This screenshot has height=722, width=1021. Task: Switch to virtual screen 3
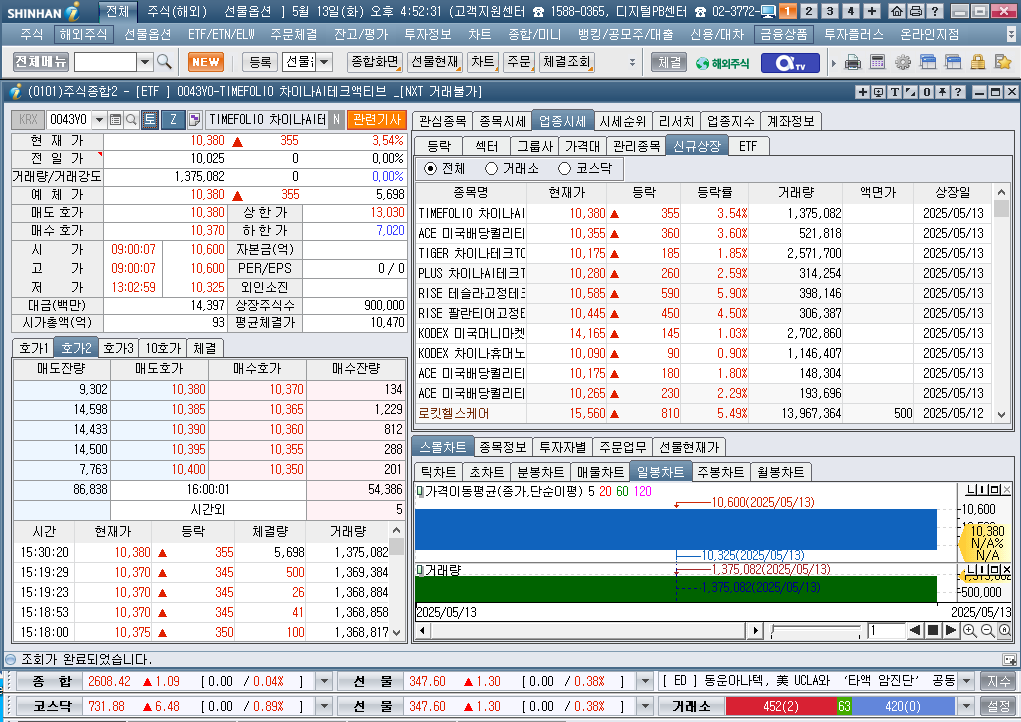tap(830, 11)
